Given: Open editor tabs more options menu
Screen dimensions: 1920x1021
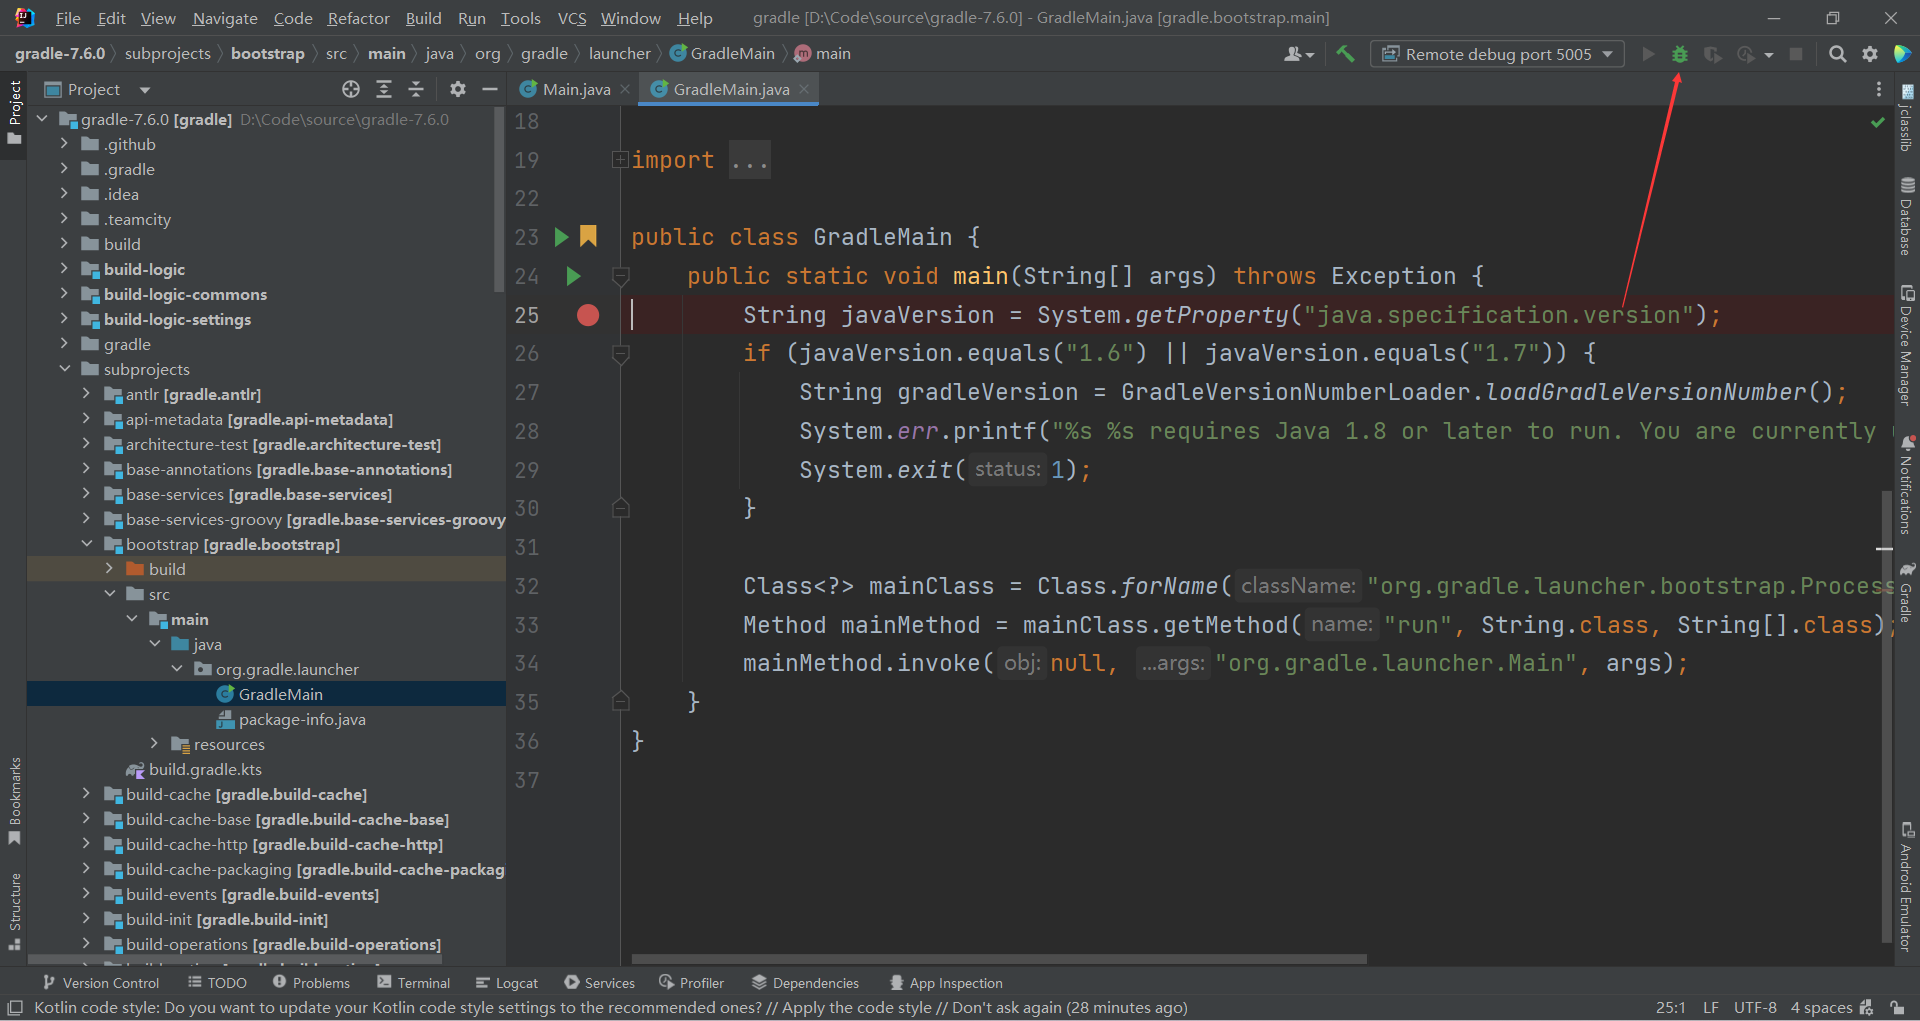Looking at the screenshot, I should tap(1878, 89).
